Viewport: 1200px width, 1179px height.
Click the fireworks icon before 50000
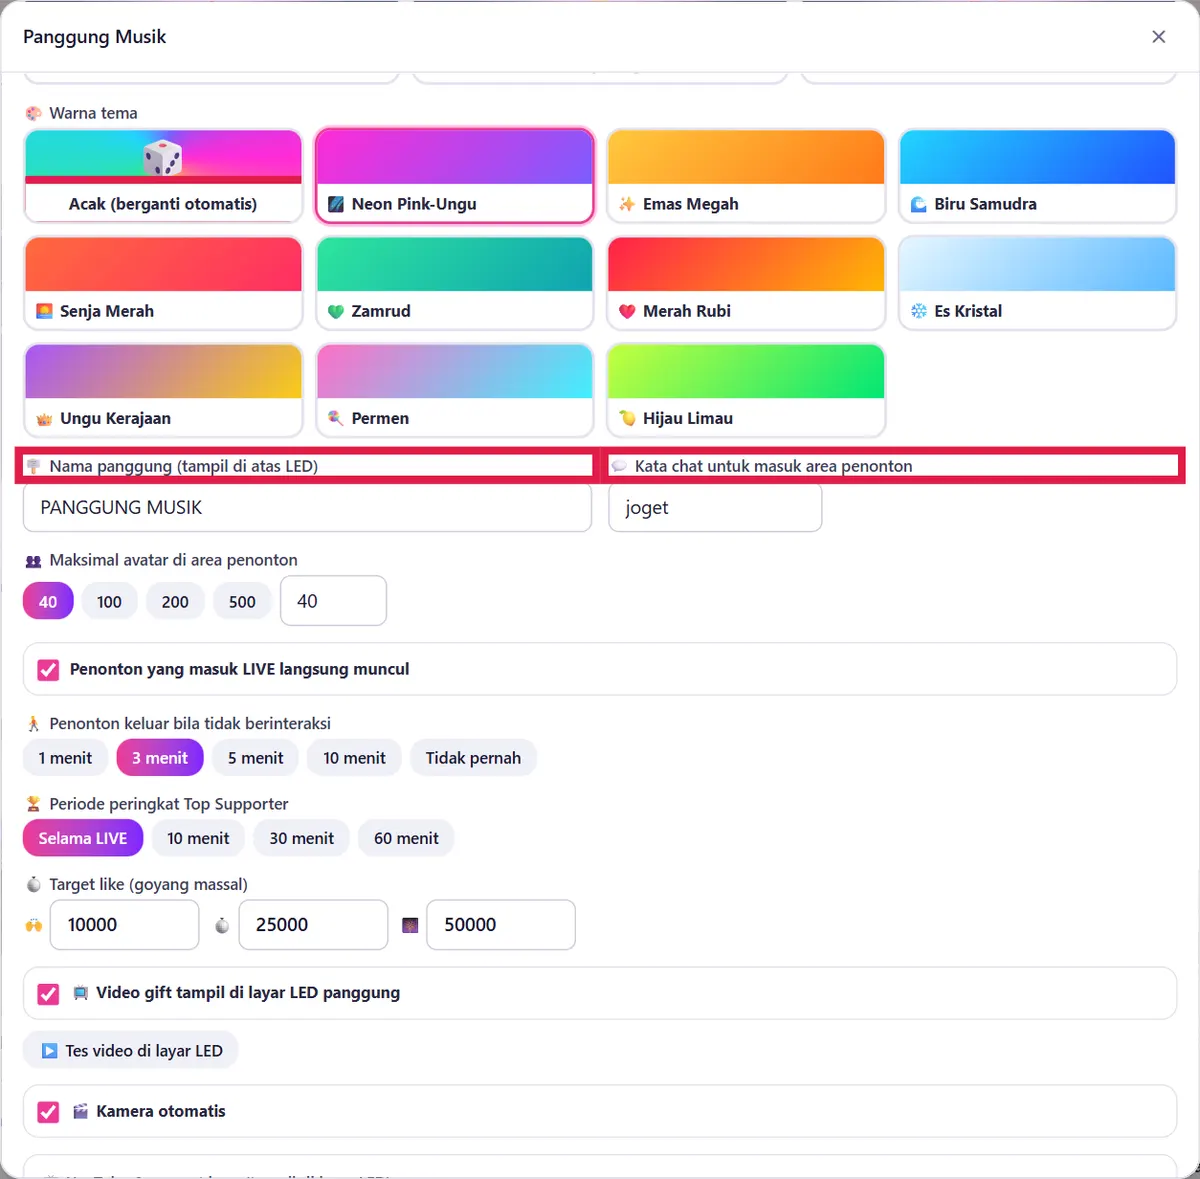pos(410,925)
